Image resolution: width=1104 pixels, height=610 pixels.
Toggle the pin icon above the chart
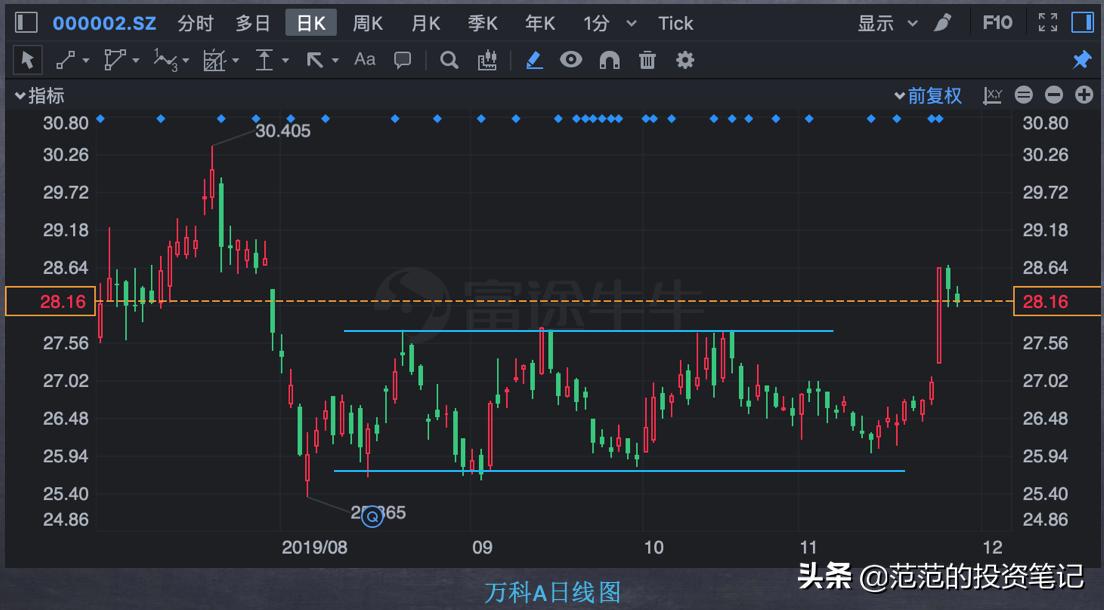pos(1082,60)
